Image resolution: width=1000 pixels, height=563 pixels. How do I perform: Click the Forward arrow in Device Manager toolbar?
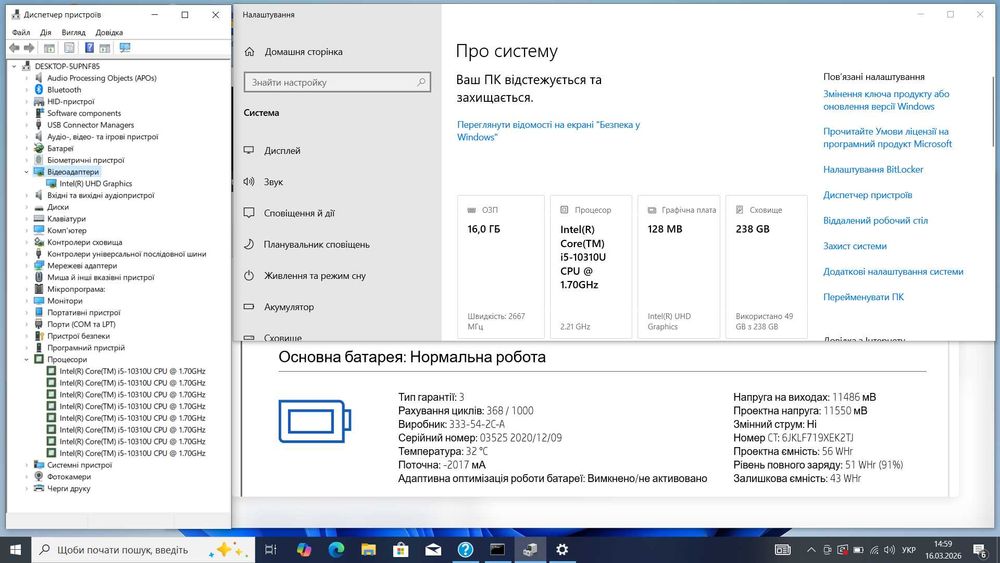click(29, 48)
